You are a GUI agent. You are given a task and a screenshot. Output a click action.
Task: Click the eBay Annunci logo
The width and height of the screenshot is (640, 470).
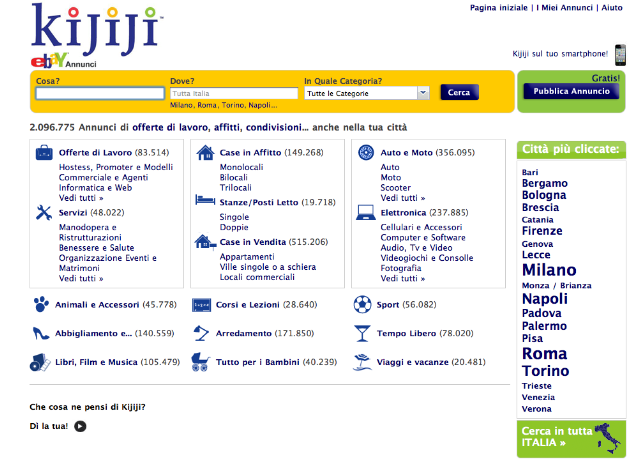(64, 61)
